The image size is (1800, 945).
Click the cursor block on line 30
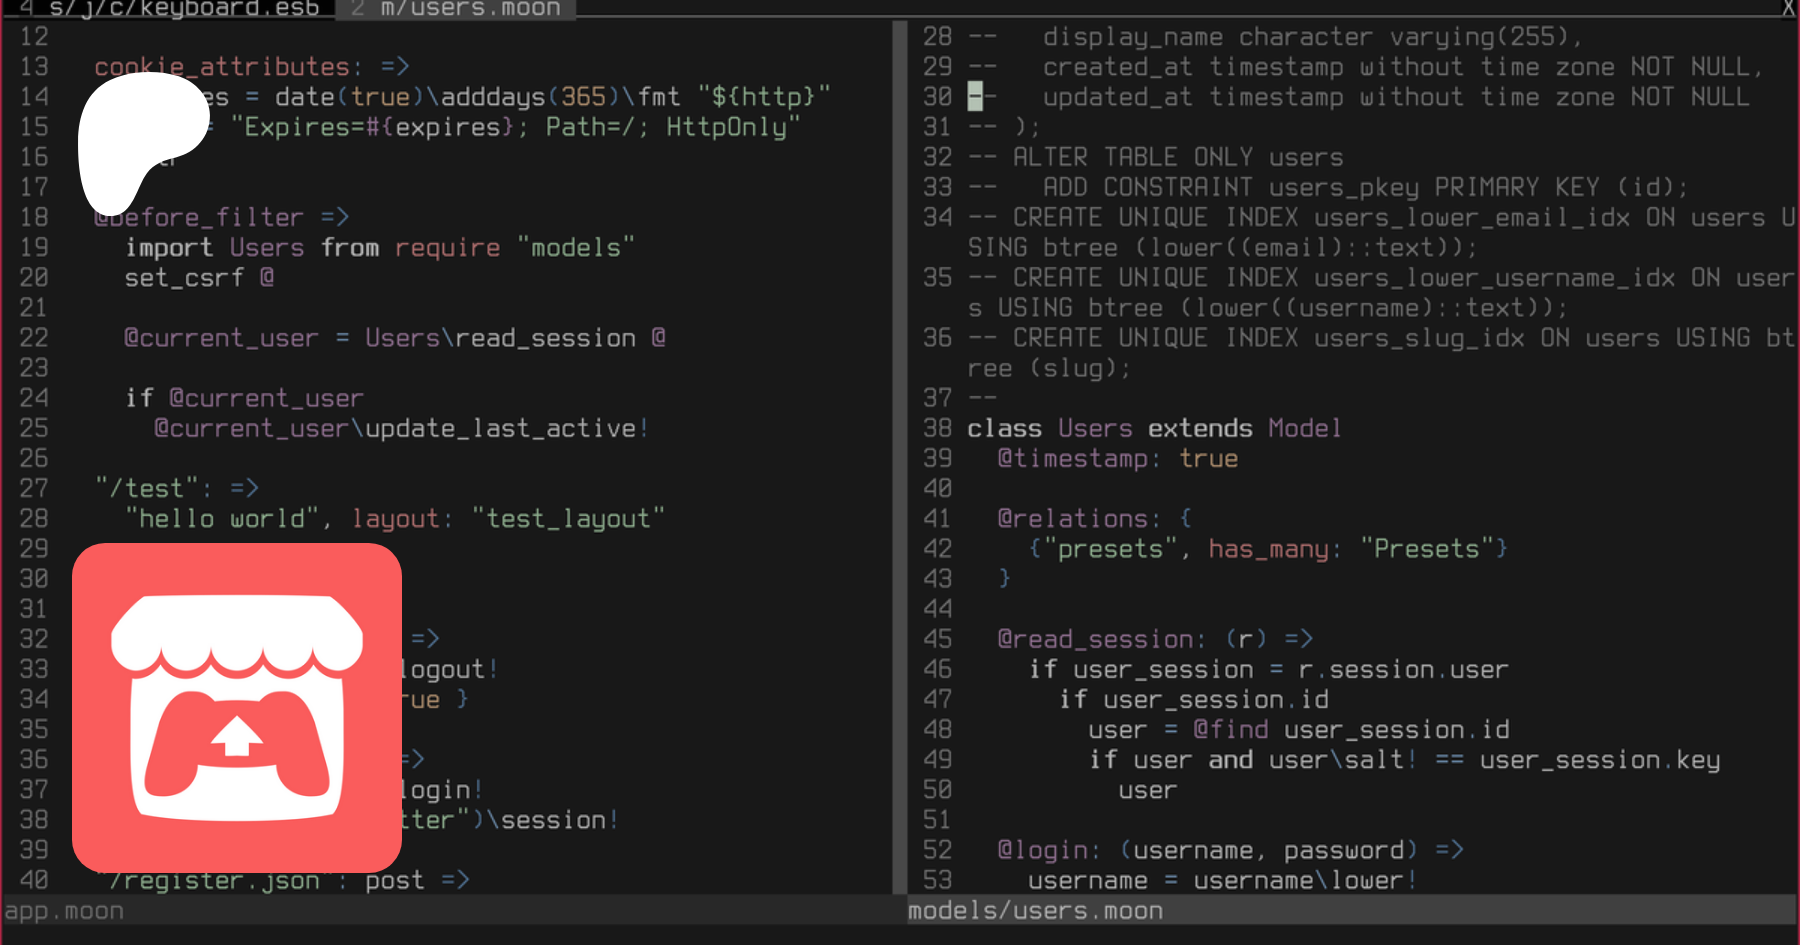[x=975, y=97]
